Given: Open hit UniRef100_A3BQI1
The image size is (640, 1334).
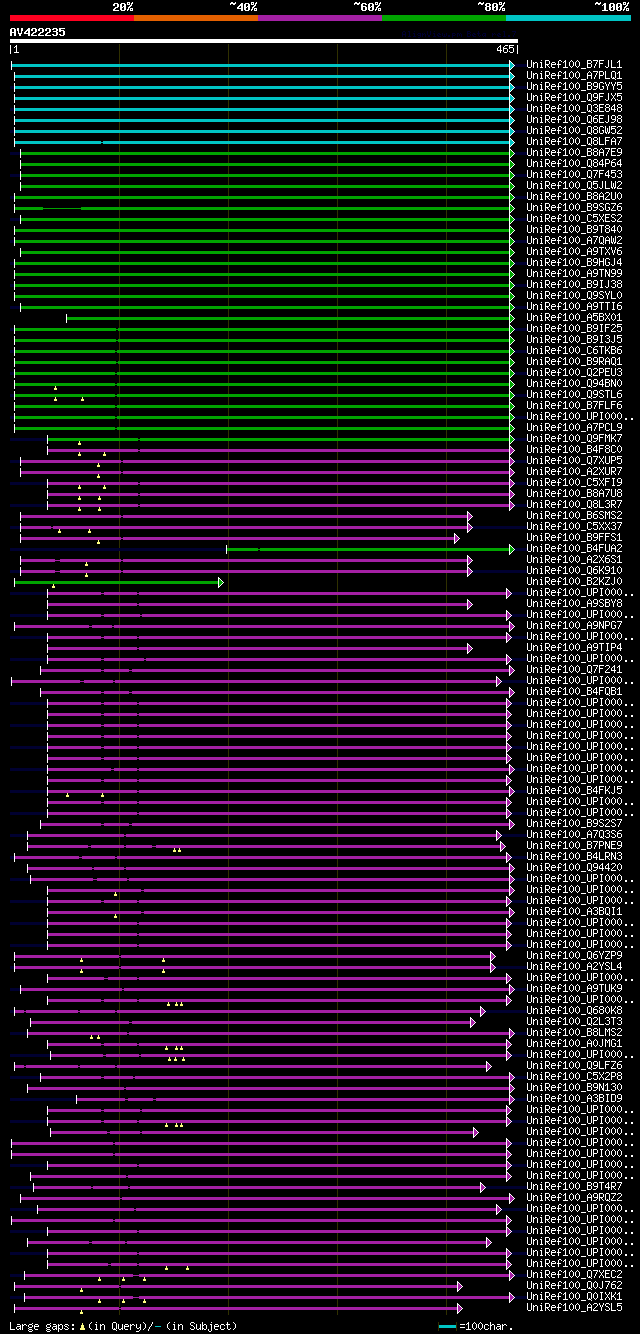Looking at the screenshot, I should [x=574, y=911].
